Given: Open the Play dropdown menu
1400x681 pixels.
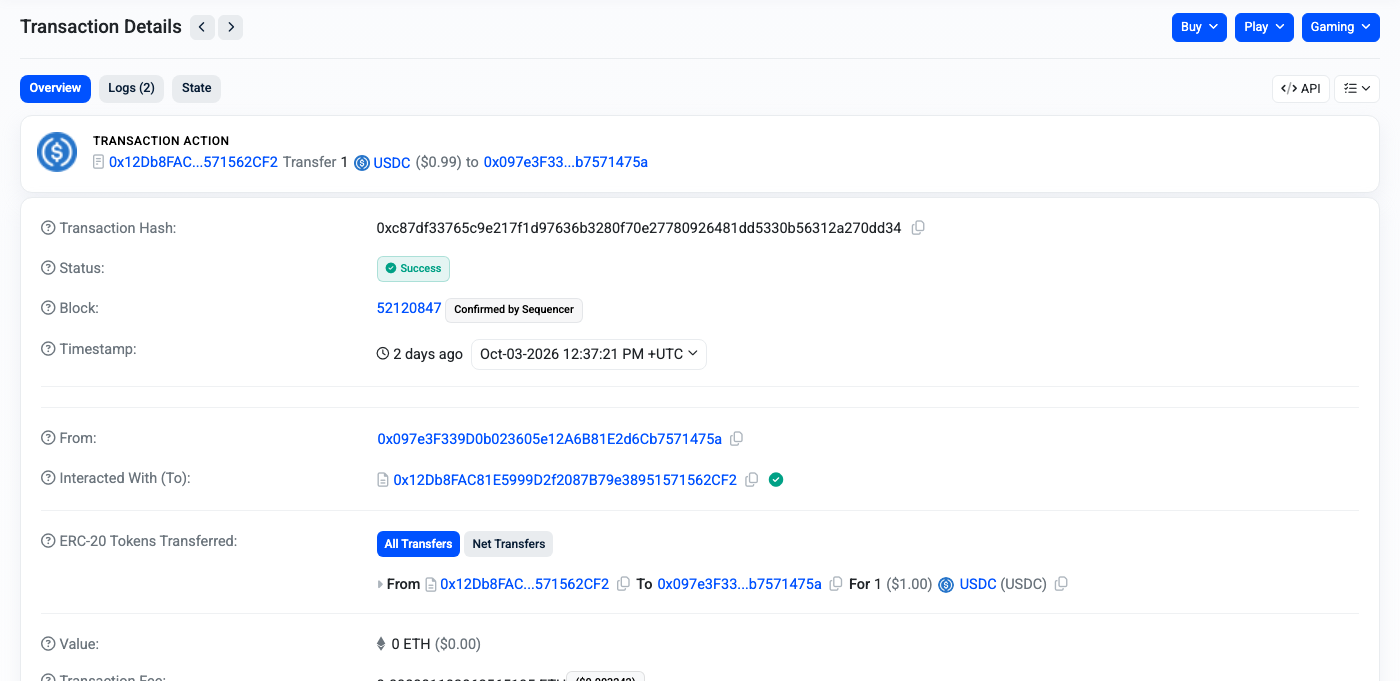Looking at the screenshot, I should [1264, 27].
